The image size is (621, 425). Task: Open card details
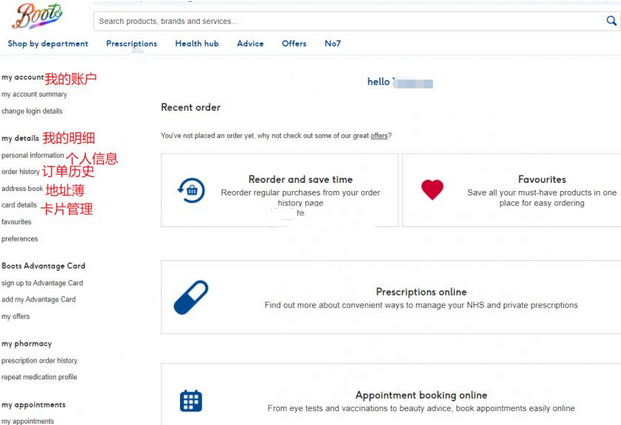tap(19, 205)
